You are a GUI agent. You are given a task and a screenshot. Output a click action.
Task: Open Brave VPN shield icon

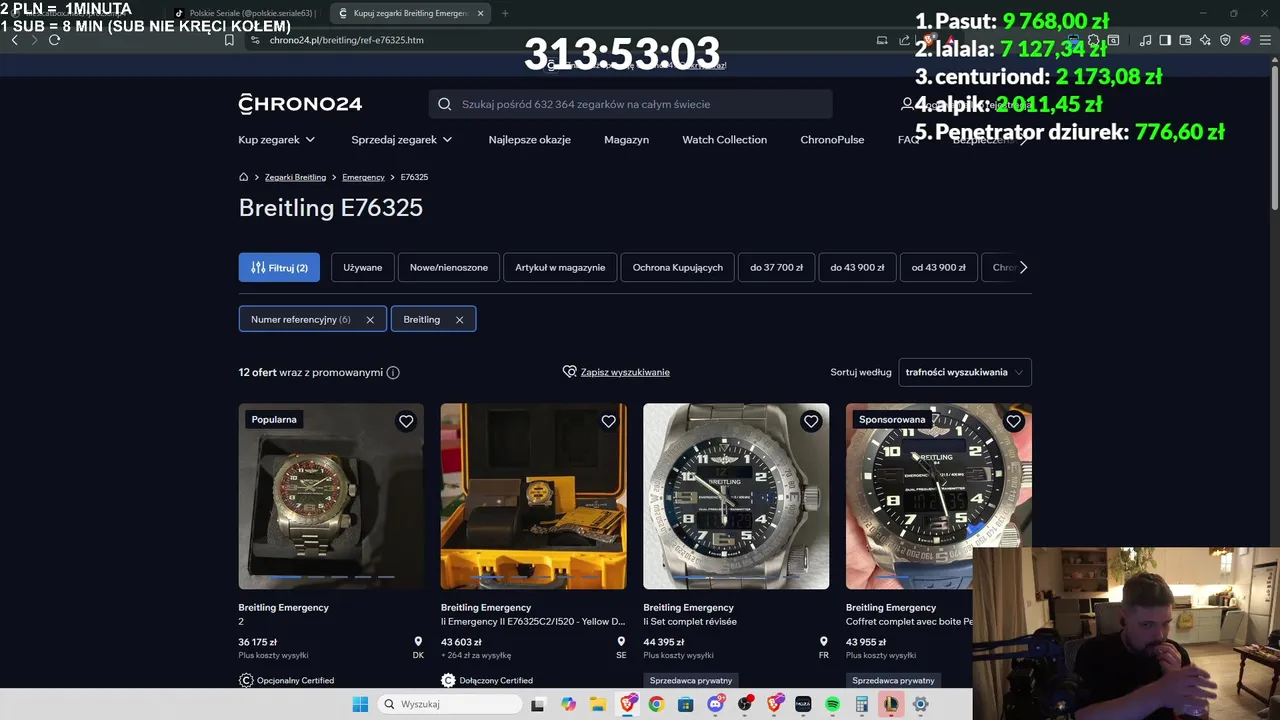pyautogui.click(x=1225, y=40)
